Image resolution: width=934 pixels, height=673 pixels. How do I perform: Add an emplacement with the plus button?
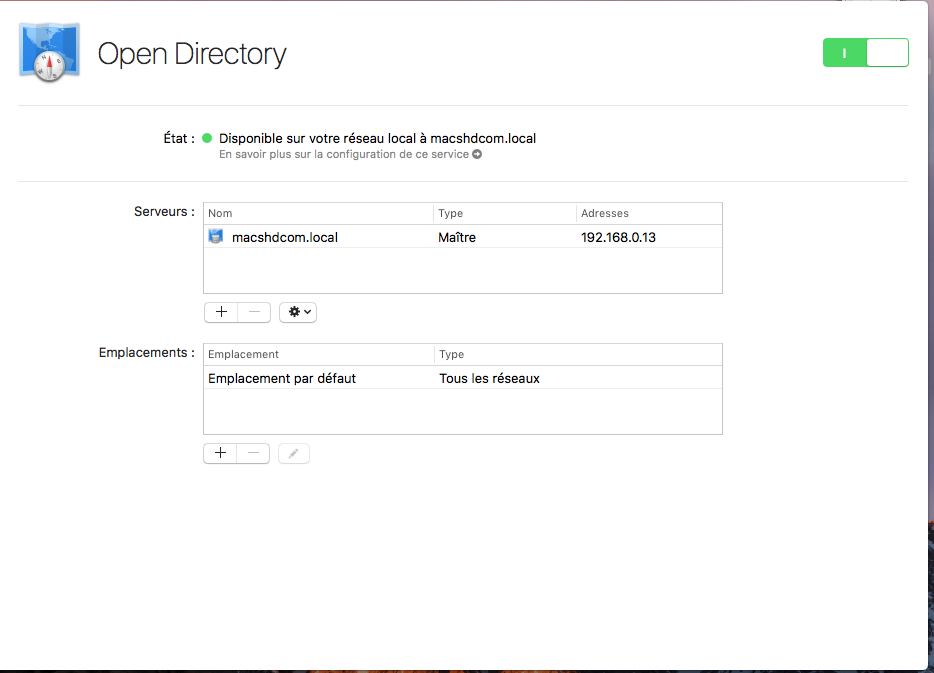coord(220,453)
